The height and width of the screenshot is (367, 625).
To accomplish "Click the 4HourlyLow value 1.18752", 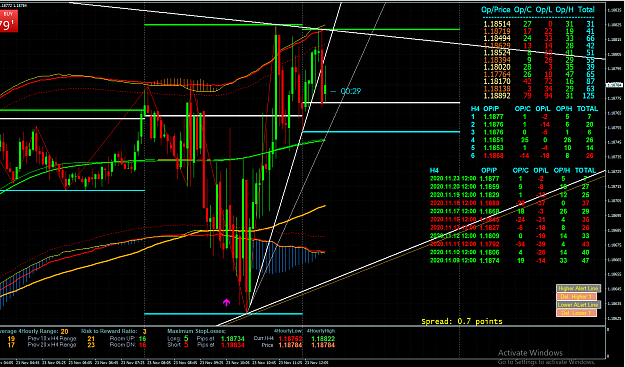I will (x=291, y=339).
